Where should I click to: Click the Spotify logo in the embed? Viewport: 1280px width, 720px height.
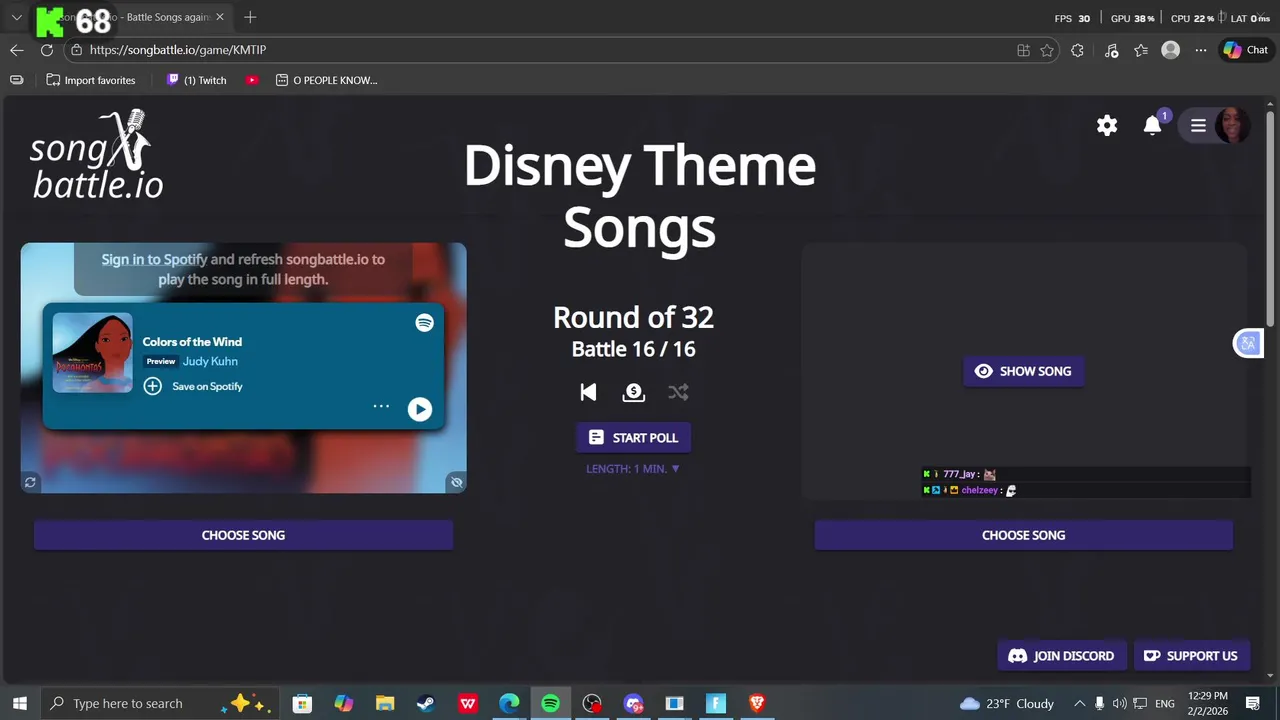425,323
